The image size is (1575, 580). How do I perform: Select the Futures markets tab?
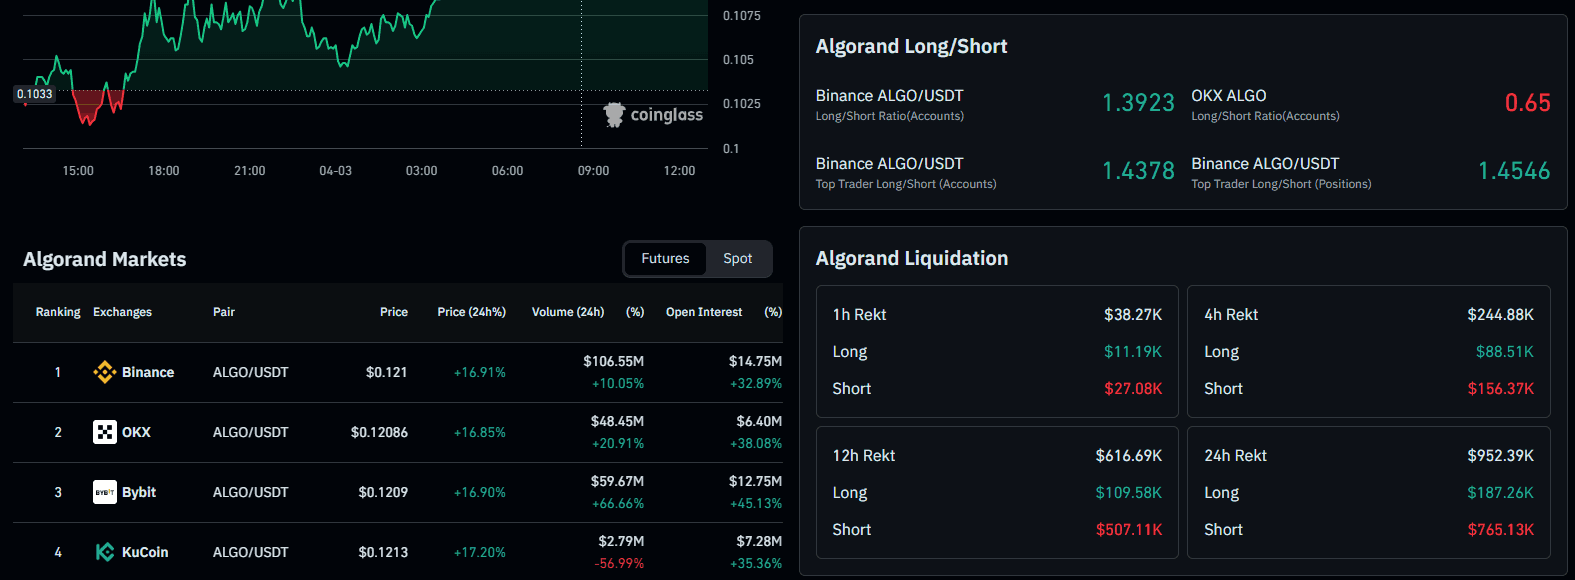[x=665, y=259]
